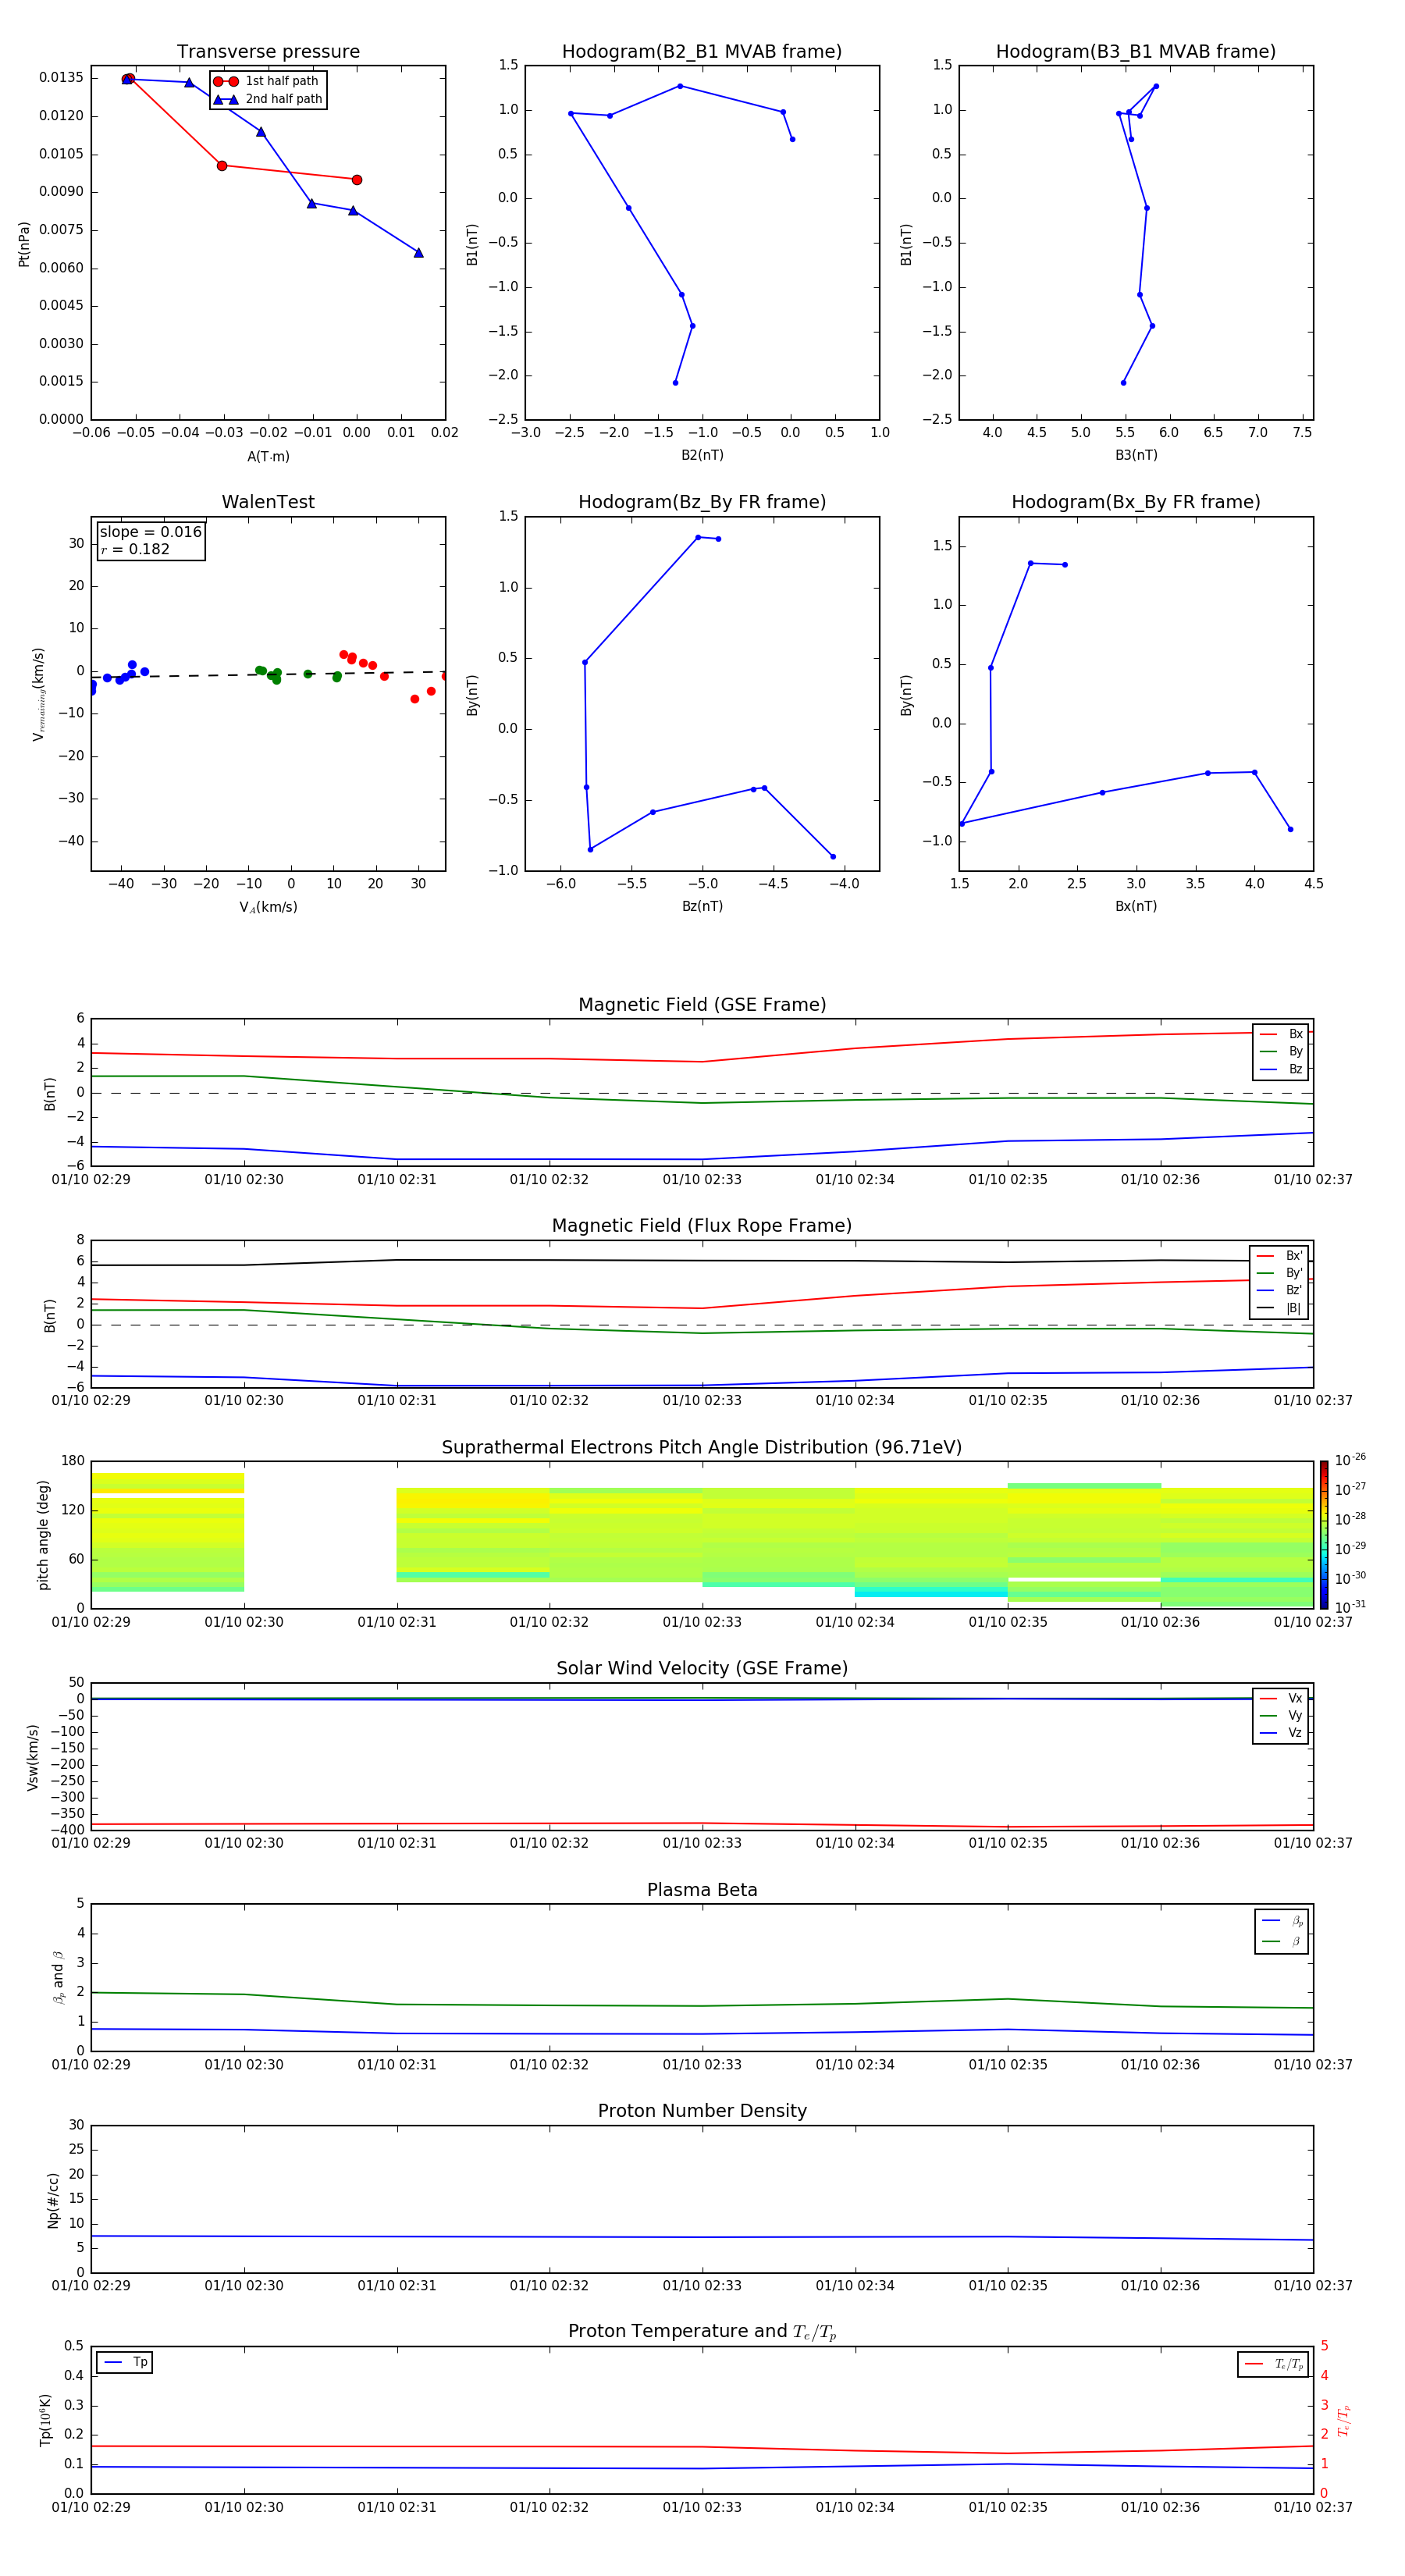The image size is (1405, 2576).
Task: Click the '10^-31' label on color bar
Action: tap(1350, 1607)
